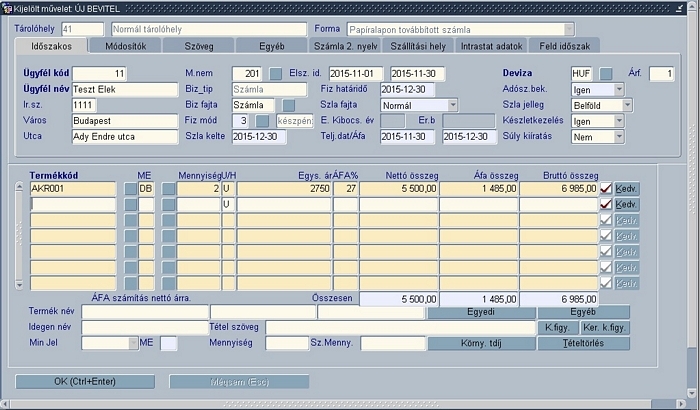The height and width of the screenshot is (410, 700).
Task: Select the Számla 2. nyelv tab
Action: (345, 46)
